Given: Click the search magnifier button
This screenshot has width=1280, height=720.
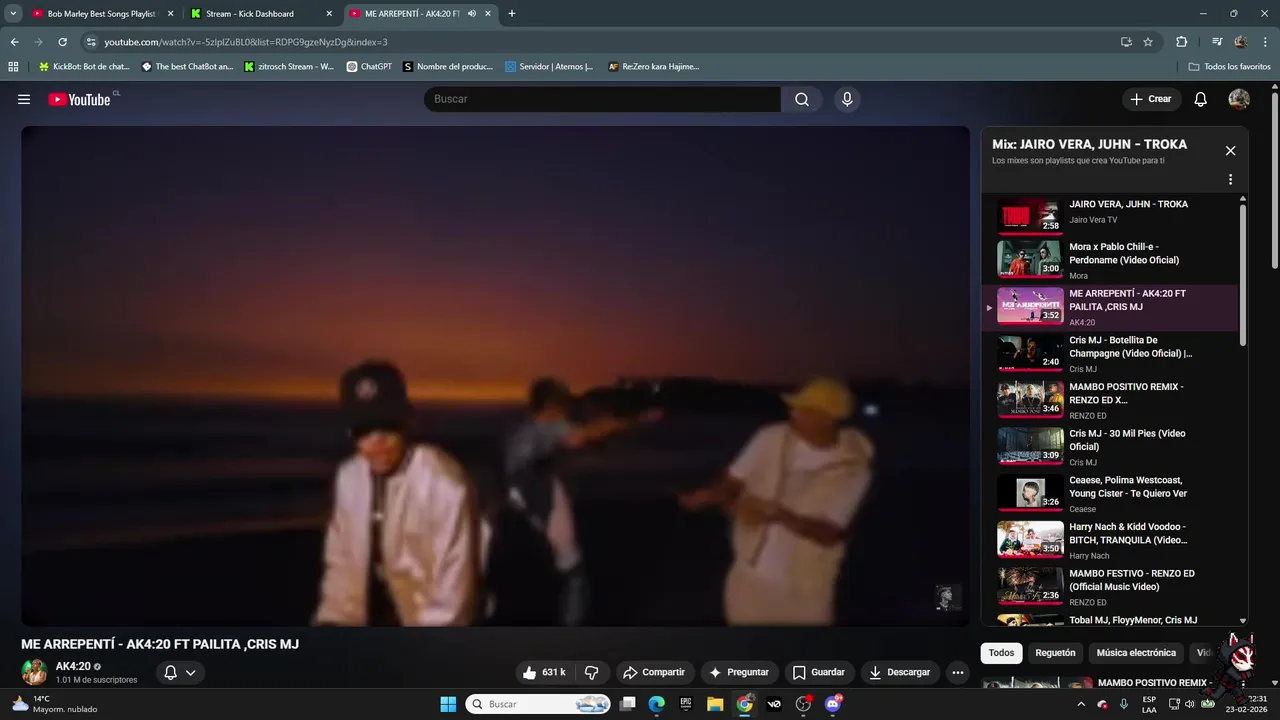Looking at the screenshot, I should click(x=802, y=99).
